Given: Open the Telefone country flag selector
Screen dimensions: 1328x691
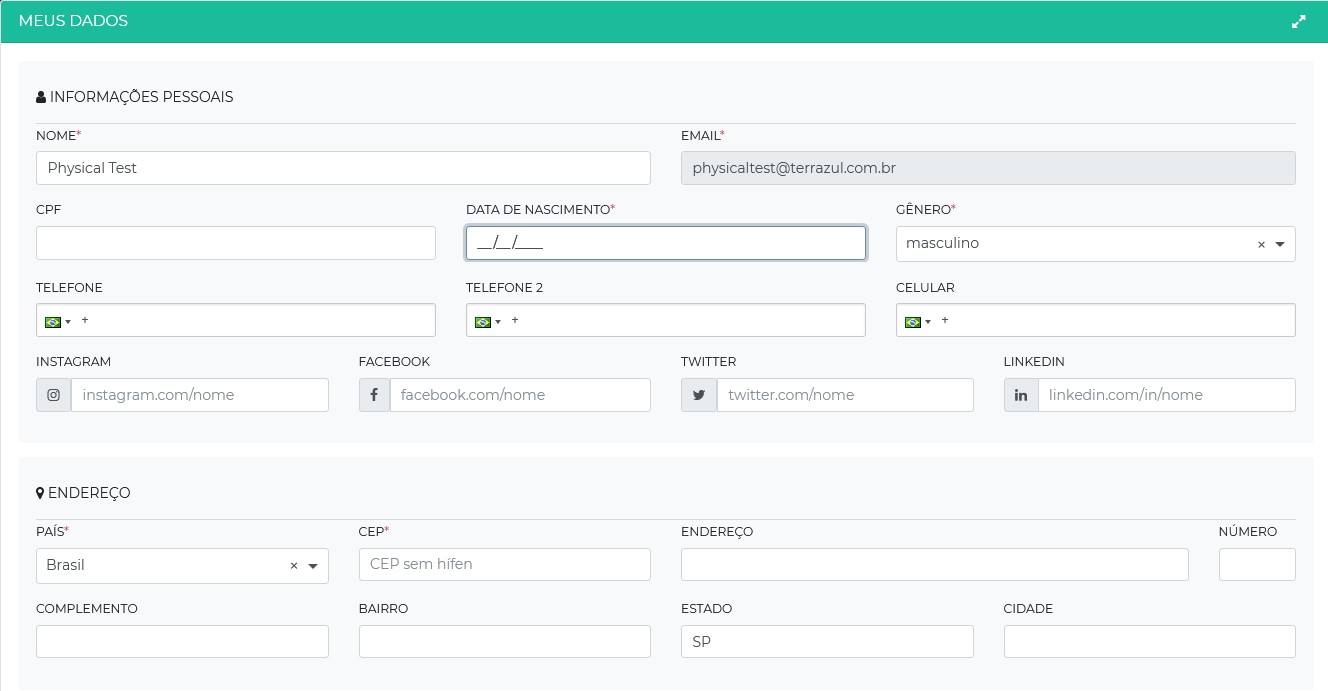Looking at the screenshot, I should [x=55, y=321].
